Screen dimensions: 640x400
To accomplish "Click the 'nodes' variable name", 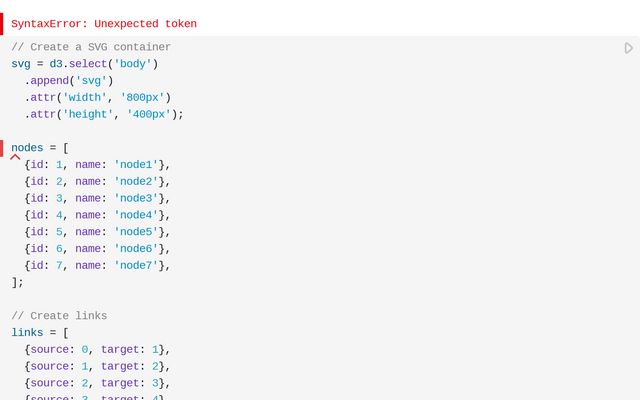I will pos(27,148).
